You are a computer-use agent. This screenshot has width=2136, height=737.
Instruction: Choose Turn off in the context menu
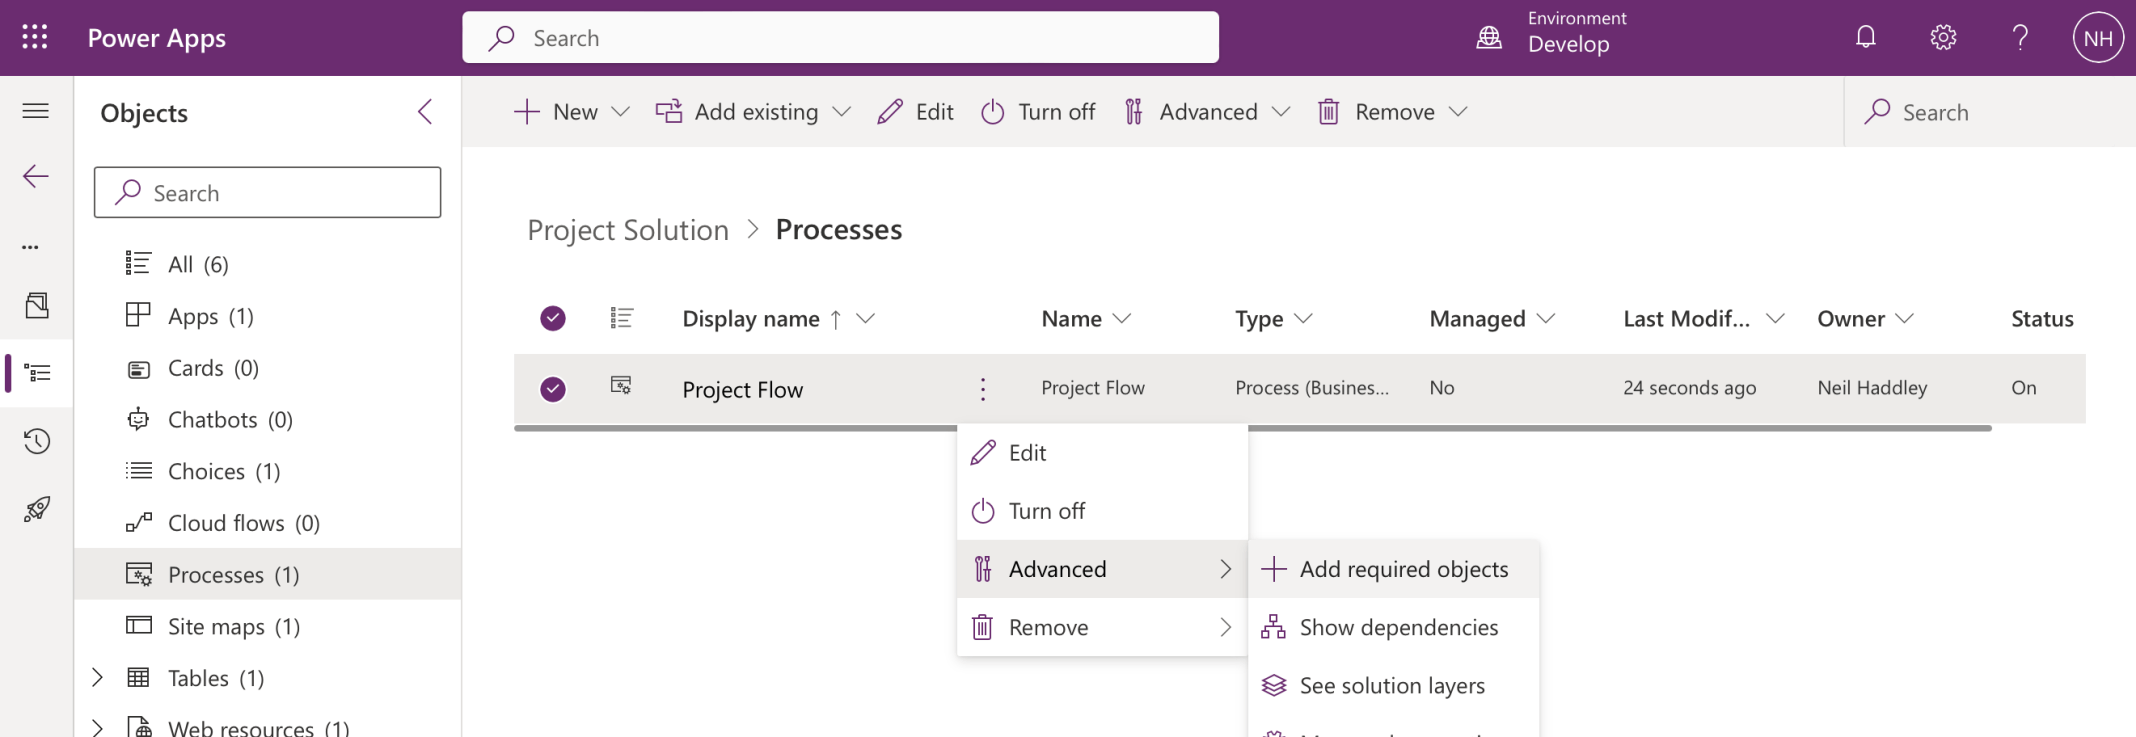tap(1046, 511)
